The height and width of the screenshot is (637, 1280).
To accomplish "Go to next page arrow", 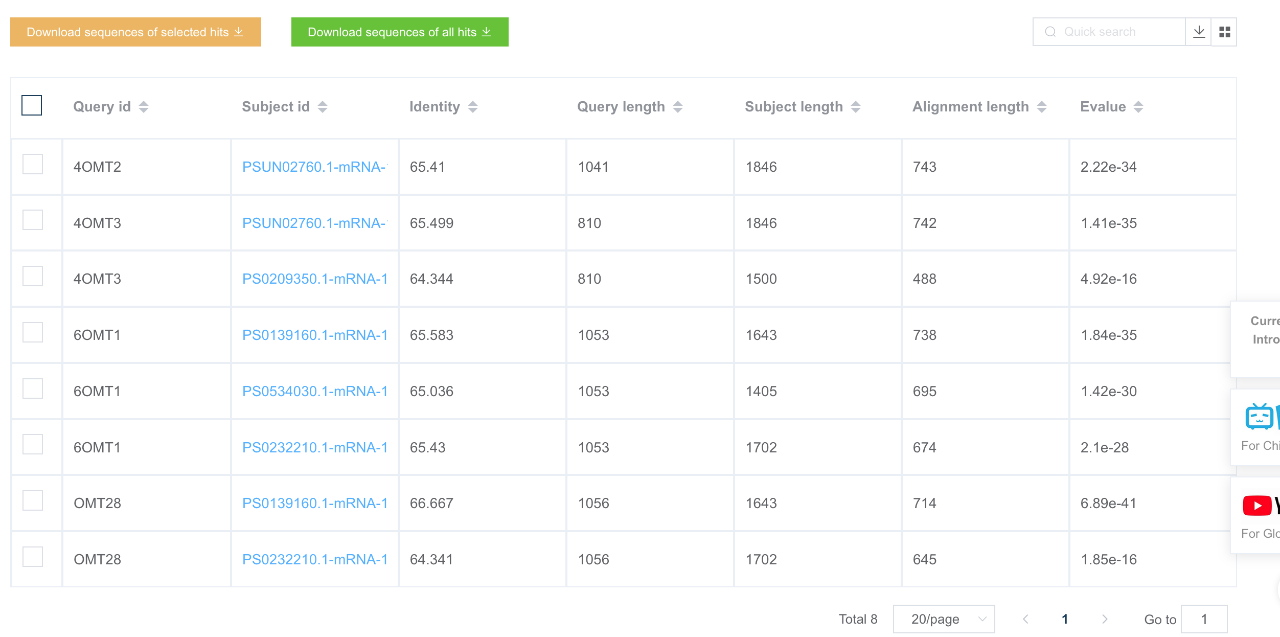I will (x=1104, y=619).
